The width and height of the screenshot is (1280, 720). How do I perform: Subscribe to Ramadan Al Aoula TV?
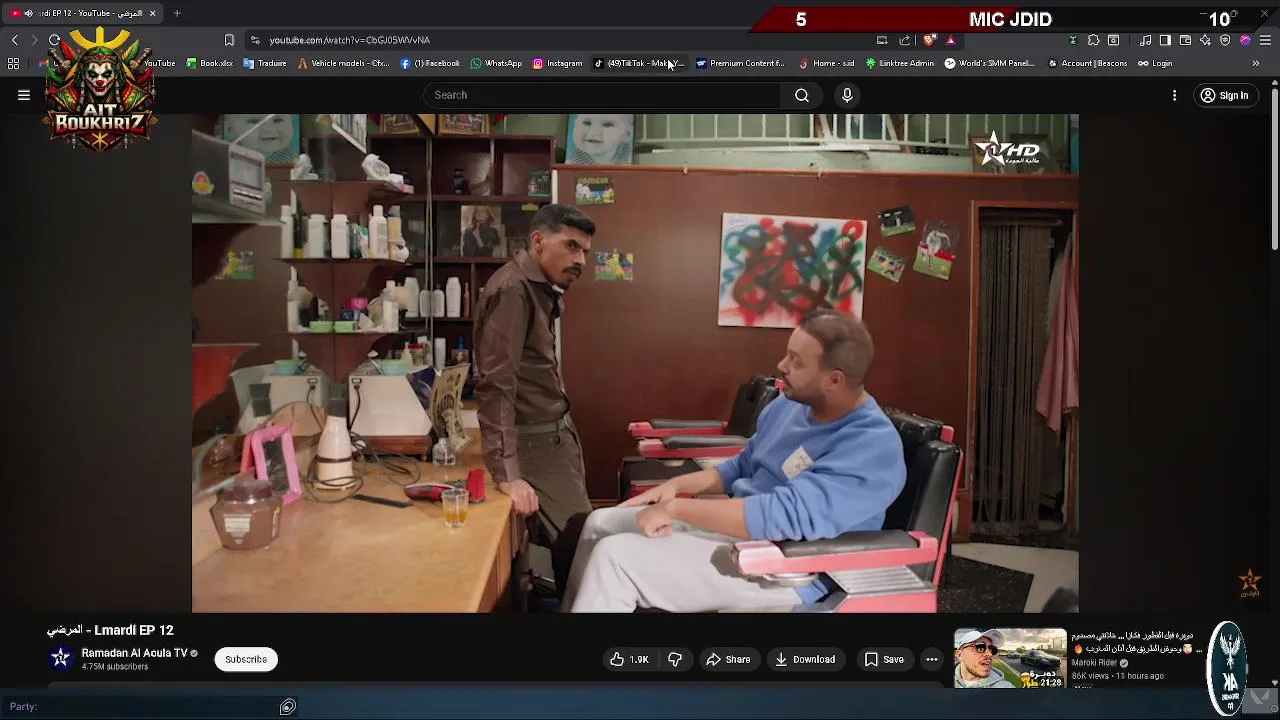pyautogui.click(x=246, y=659)
